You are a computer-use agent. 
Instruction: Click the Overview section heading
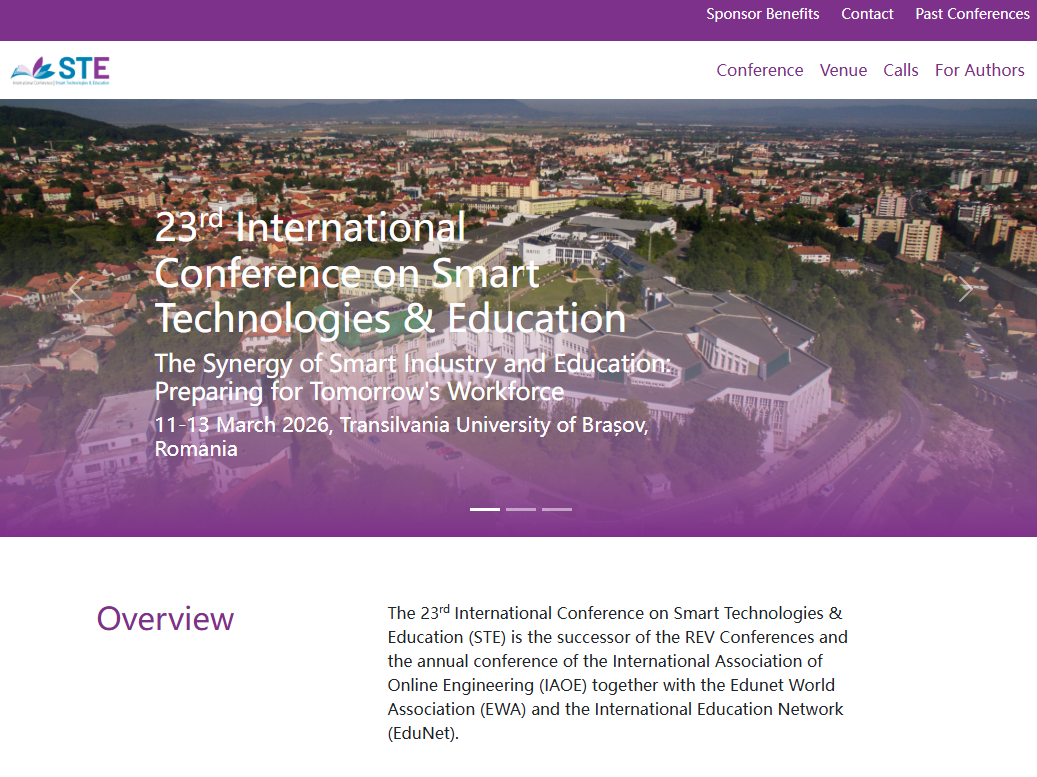[x=165, y=619]
